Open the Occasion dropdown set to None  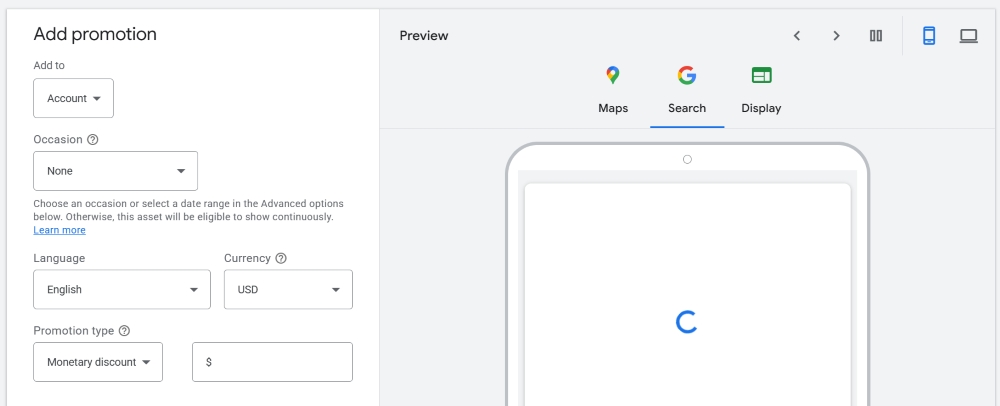115,171
